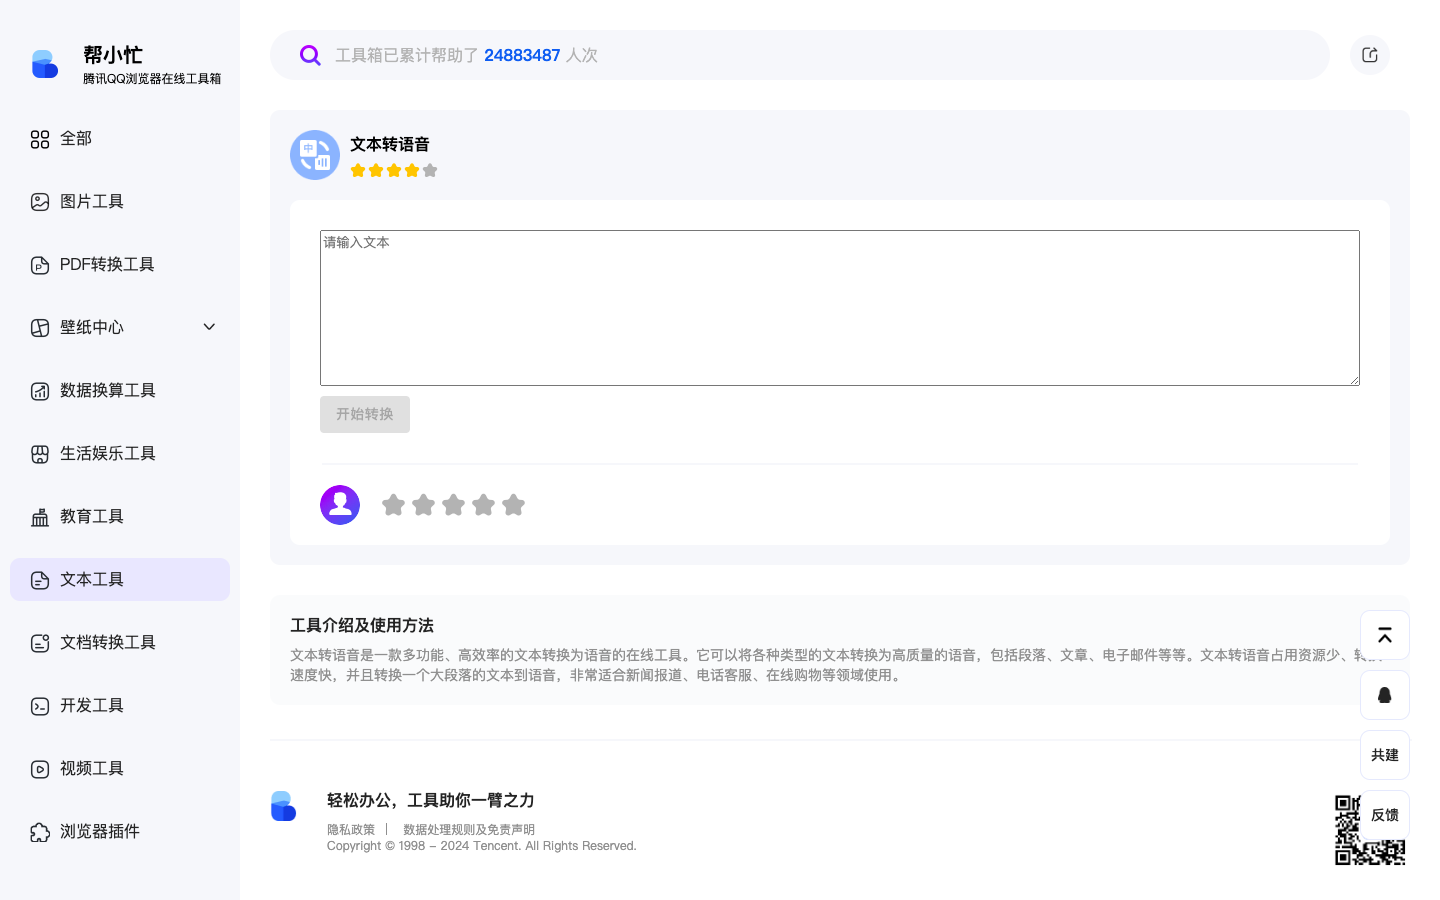
Task: Select the 开发工具 sidebar icon
Action: pos(40,705)
